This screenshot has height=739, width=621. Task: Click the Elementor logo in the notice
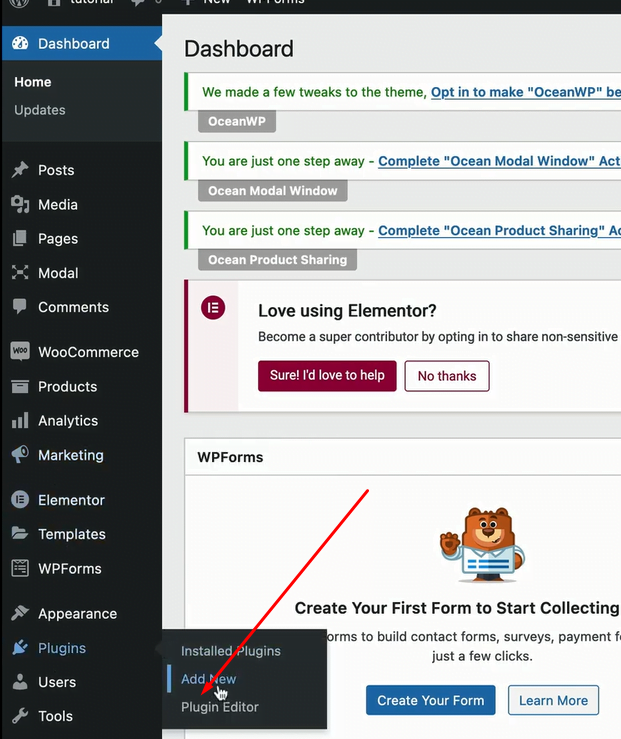pyautogui.click(x=213, y=308)
